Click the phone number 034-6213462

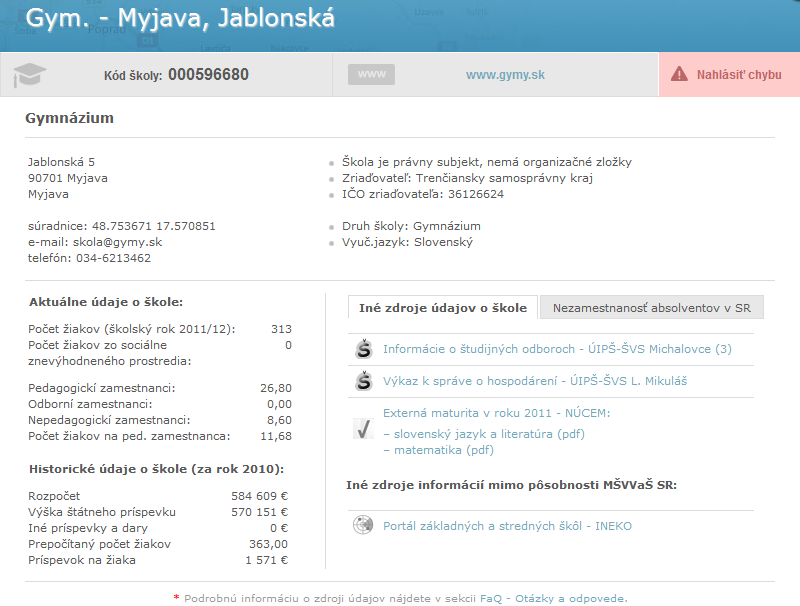[x=113, y=258]
